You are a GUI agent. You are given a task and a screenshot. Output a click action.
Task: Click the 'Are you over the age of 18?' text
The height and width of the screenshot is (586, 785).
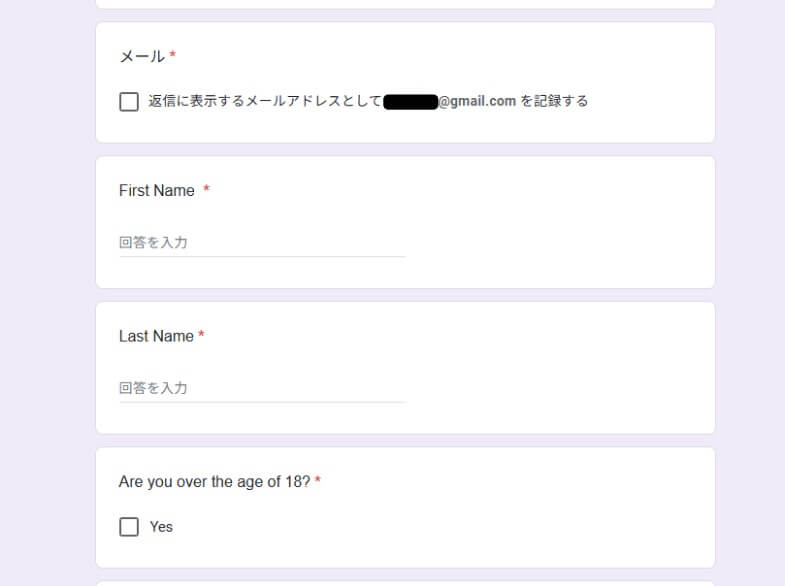(x=214, y=482)
